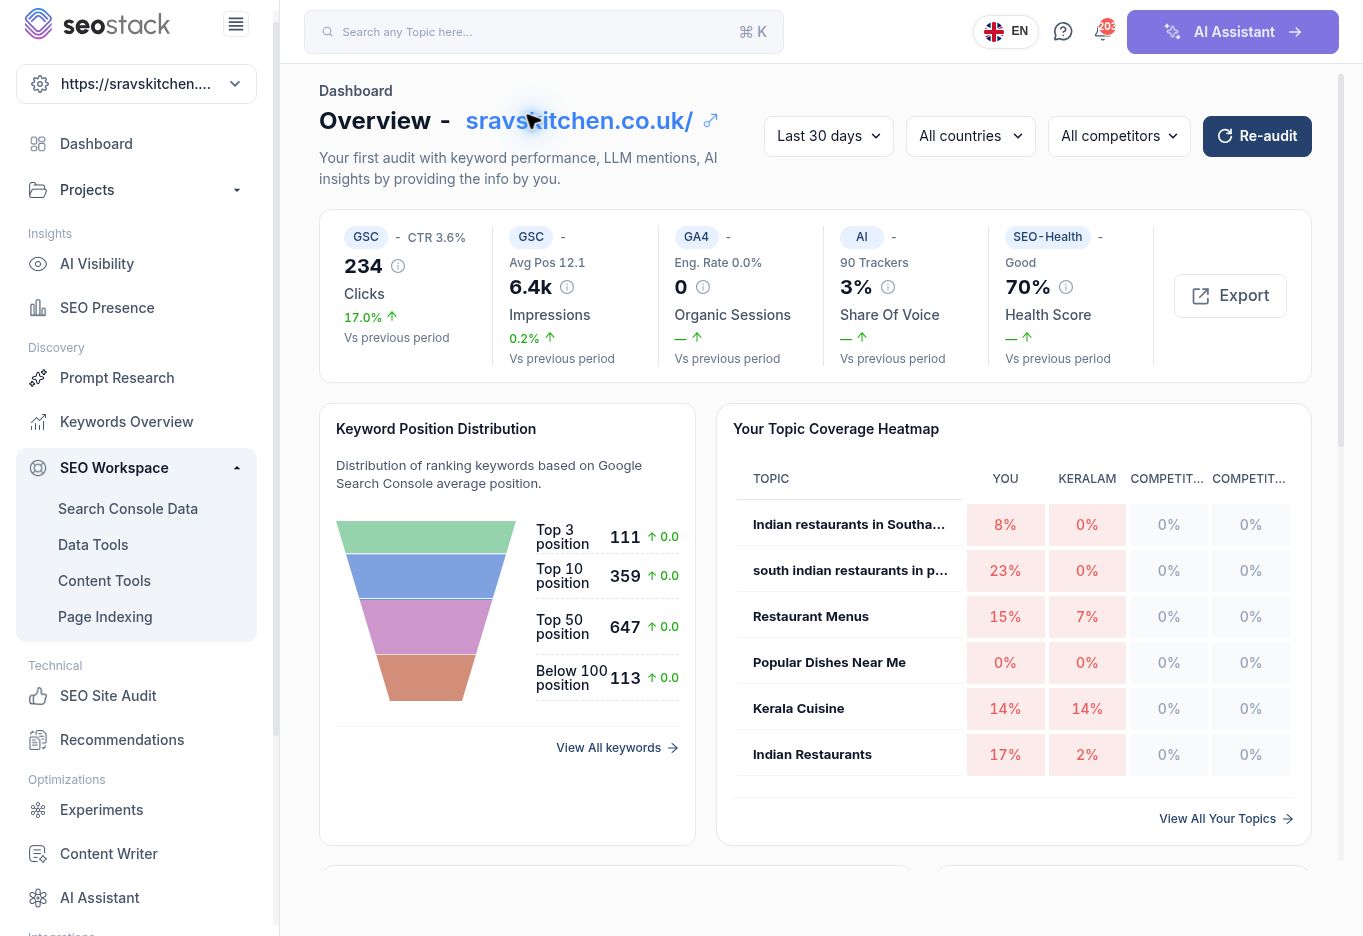Viewport: 1363px width, 936px height.
Task: Click the seostack logo icon
Action: (38, 24)
